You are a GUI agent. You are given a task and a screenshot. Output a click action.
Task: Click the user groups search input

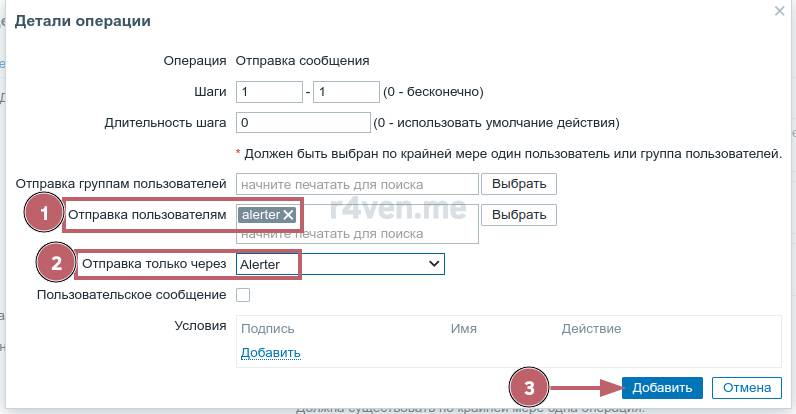click(x=357, y=184)
